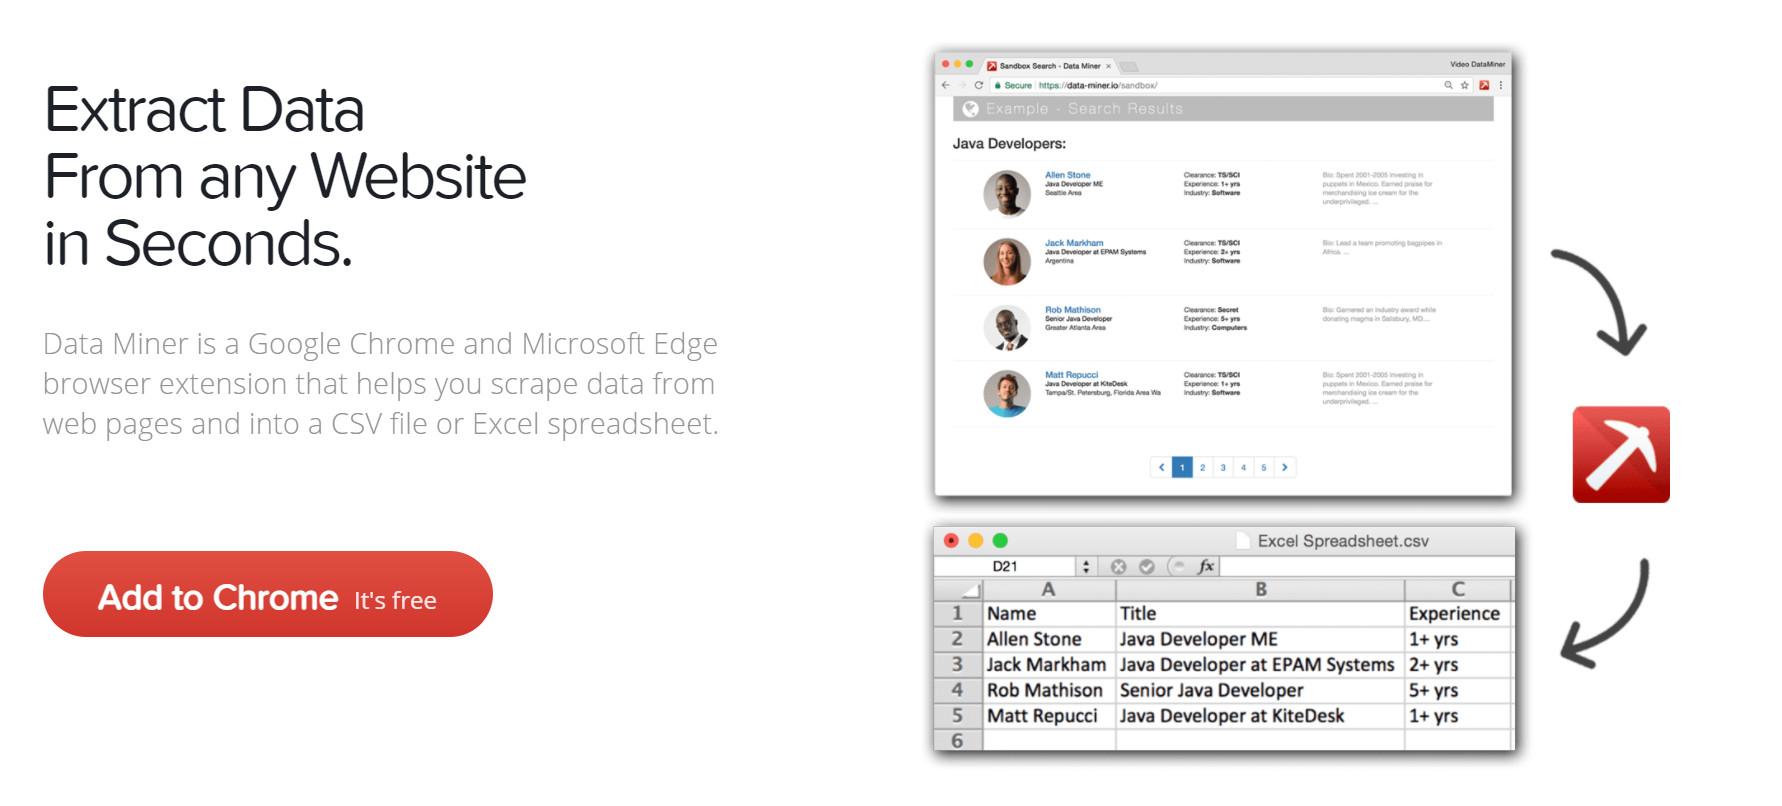Click the 'Name' header cell
This screenshot has width=1782, height=806.
tap(1049, 613)
